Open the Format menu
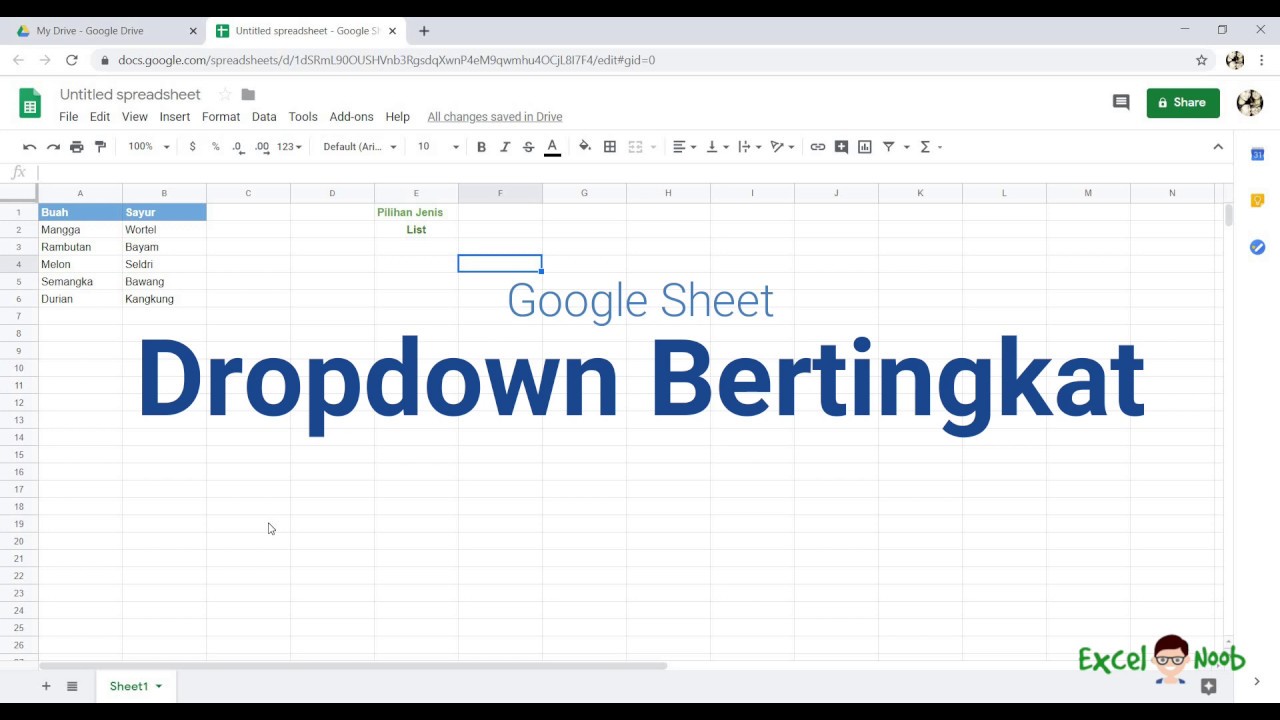The height and width of the screenshot is (720, 1280). click(x=221, y=117)
